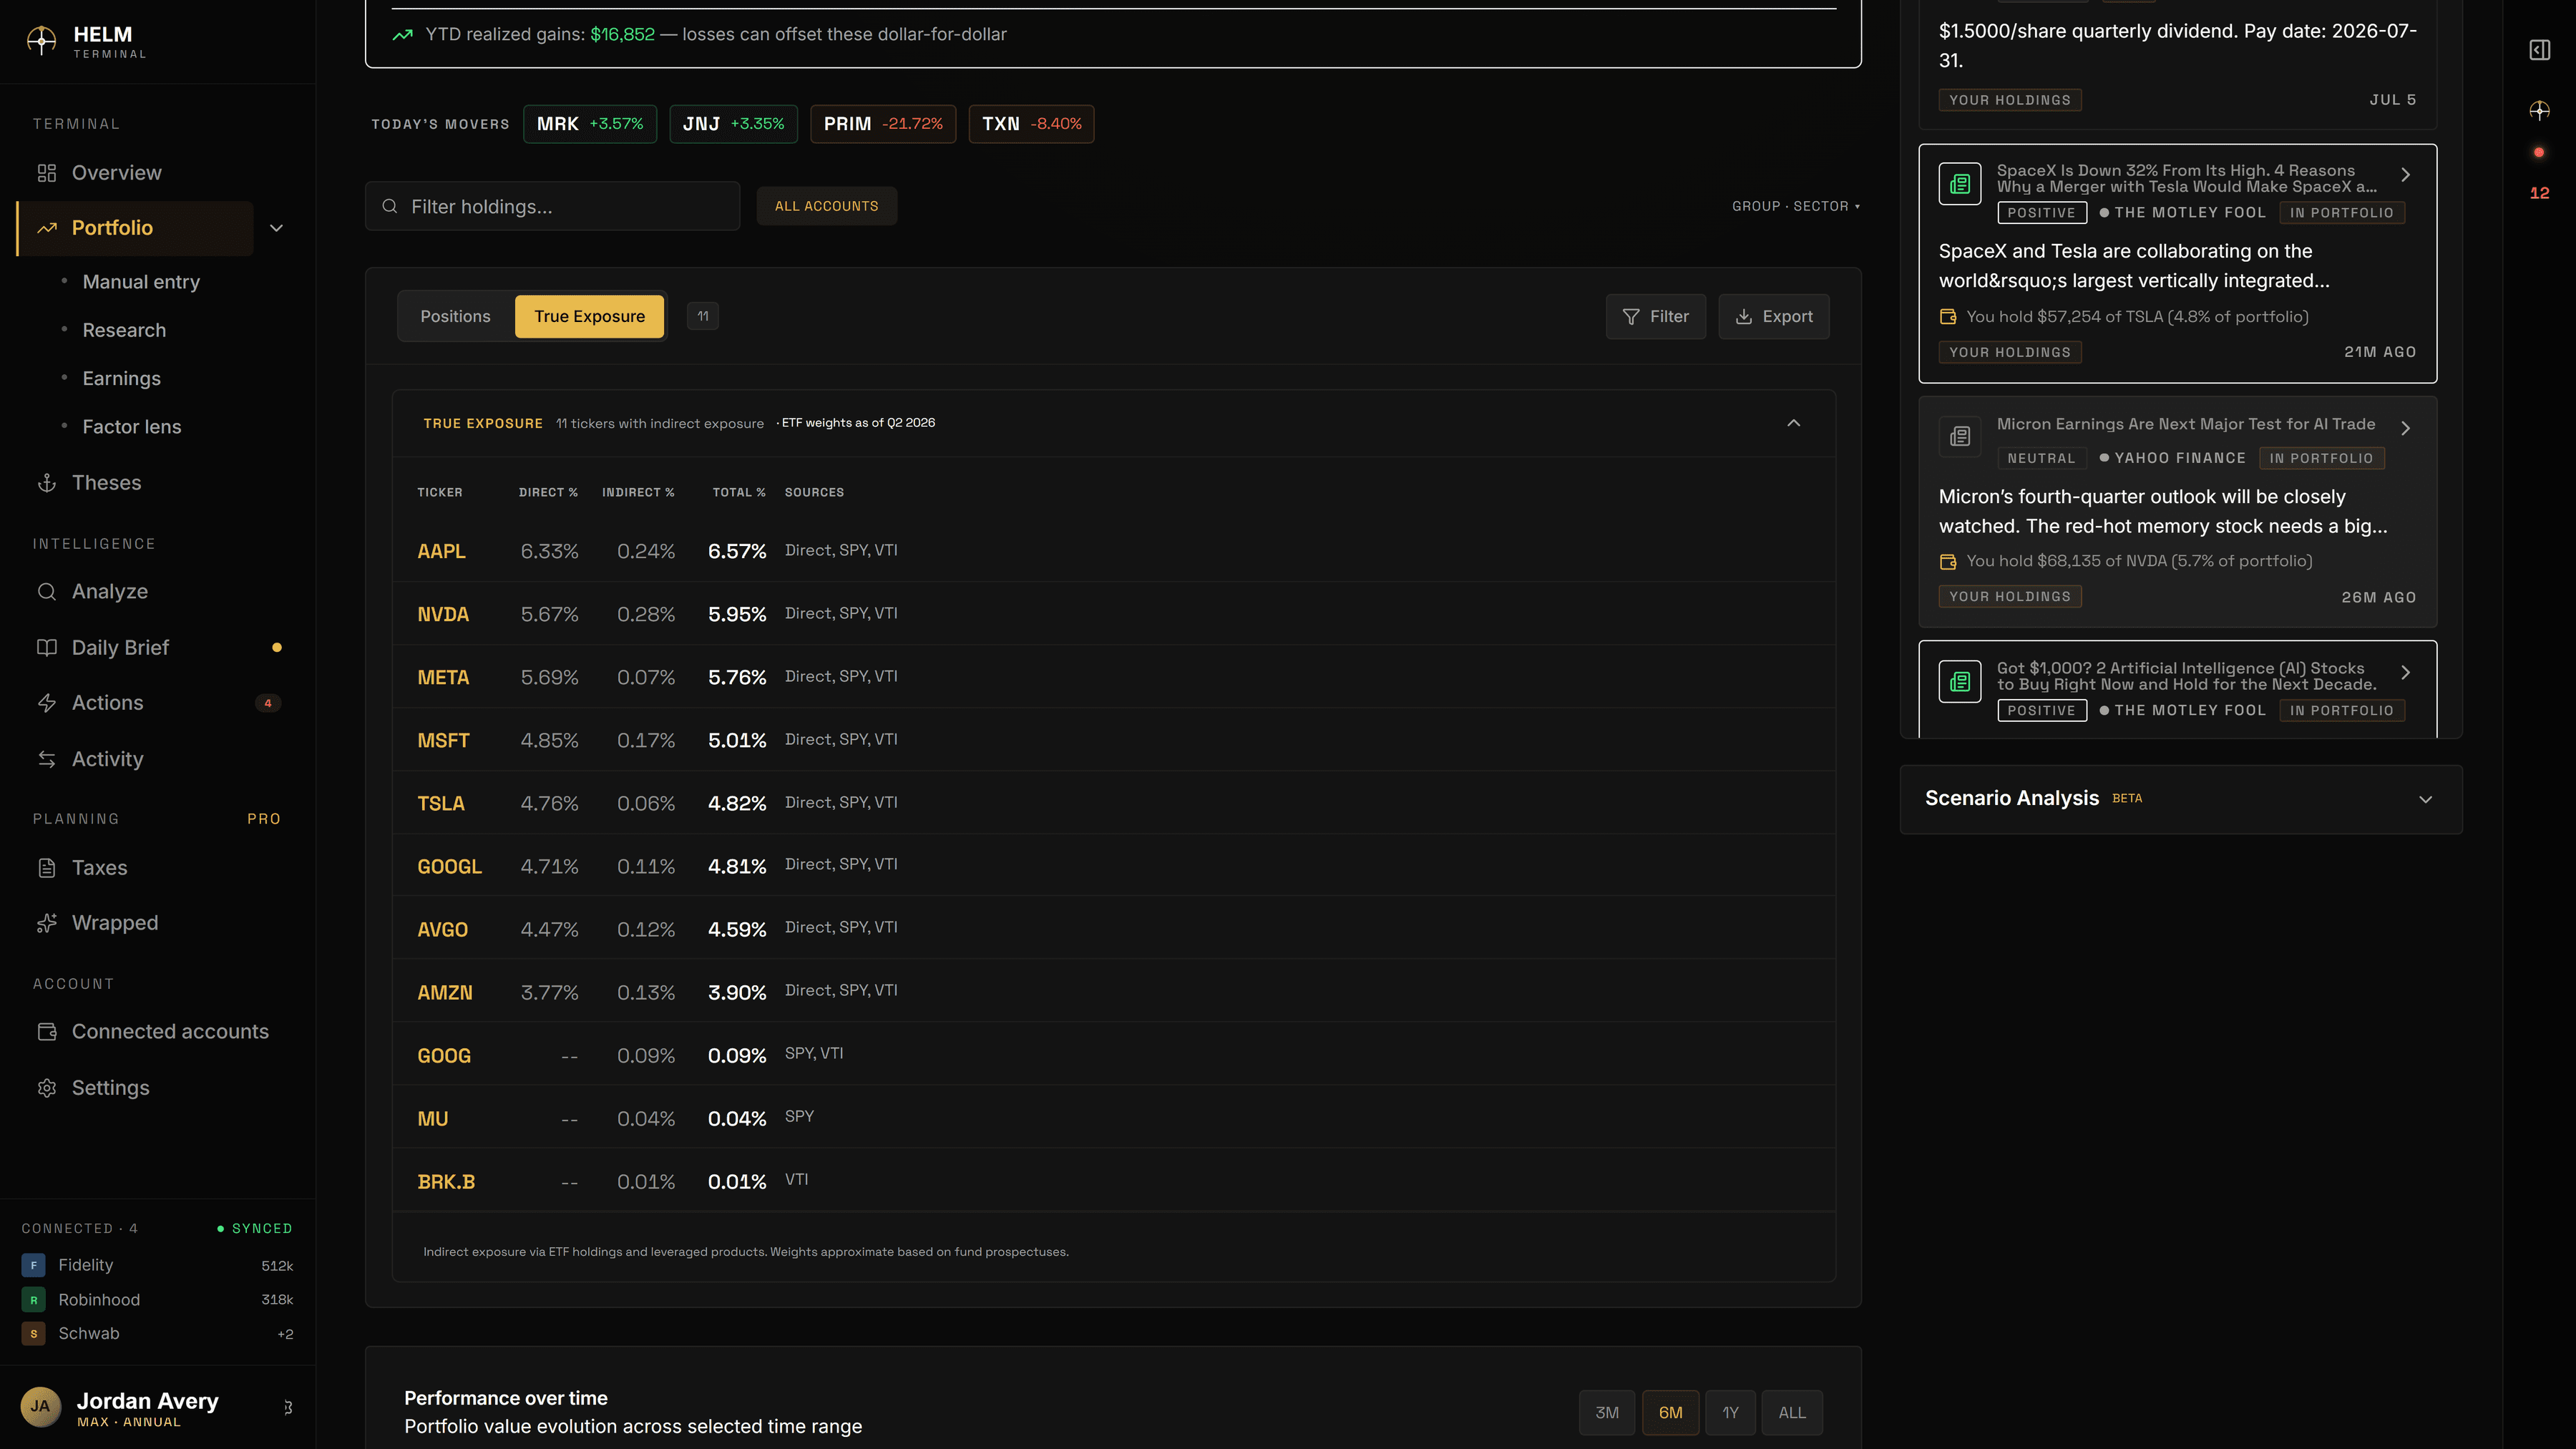Click the Got $1,000 article newspaper icon
Screen dimensions: 2576x1449
1960,682
